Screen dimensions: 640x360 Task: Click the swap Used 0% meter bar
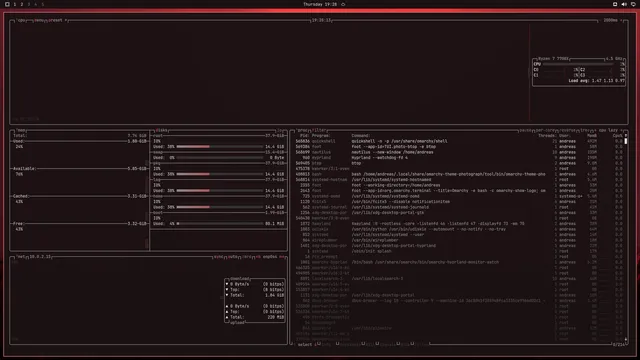click(220, 158)
